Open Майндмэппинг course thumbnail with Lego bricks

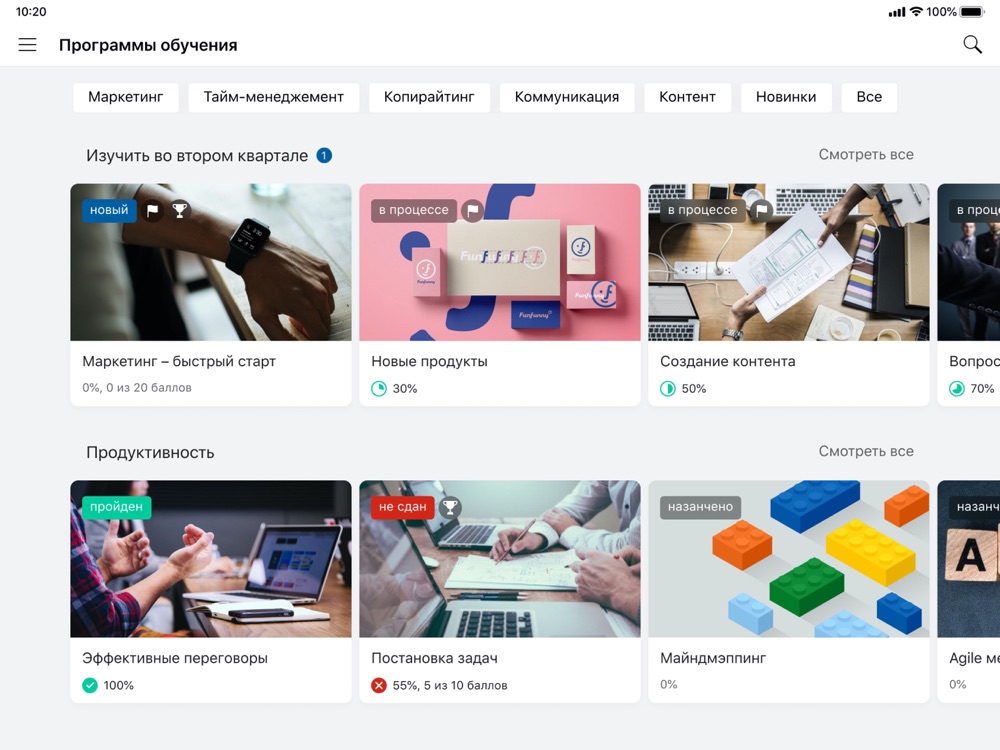788,559
